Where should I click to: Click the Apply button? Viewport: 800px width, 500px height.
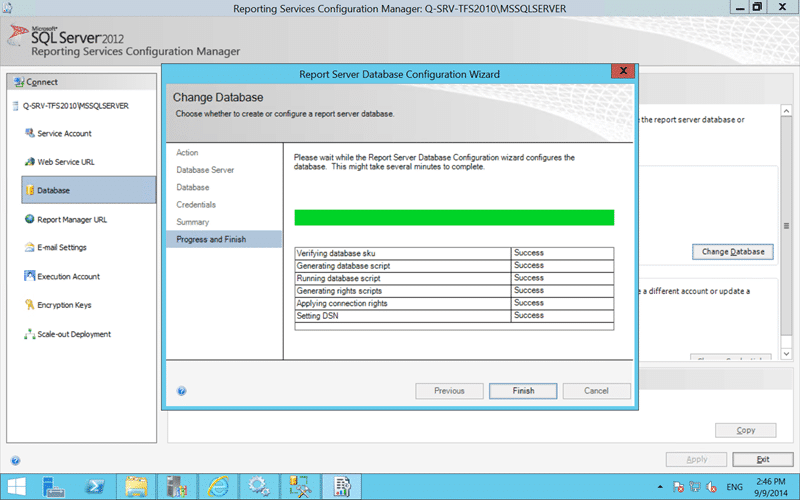(696, 459)
